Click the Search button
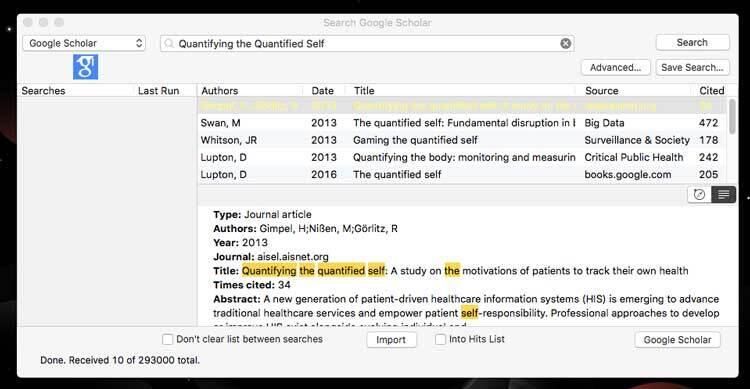Screen dimensions: 750x389 692,43
